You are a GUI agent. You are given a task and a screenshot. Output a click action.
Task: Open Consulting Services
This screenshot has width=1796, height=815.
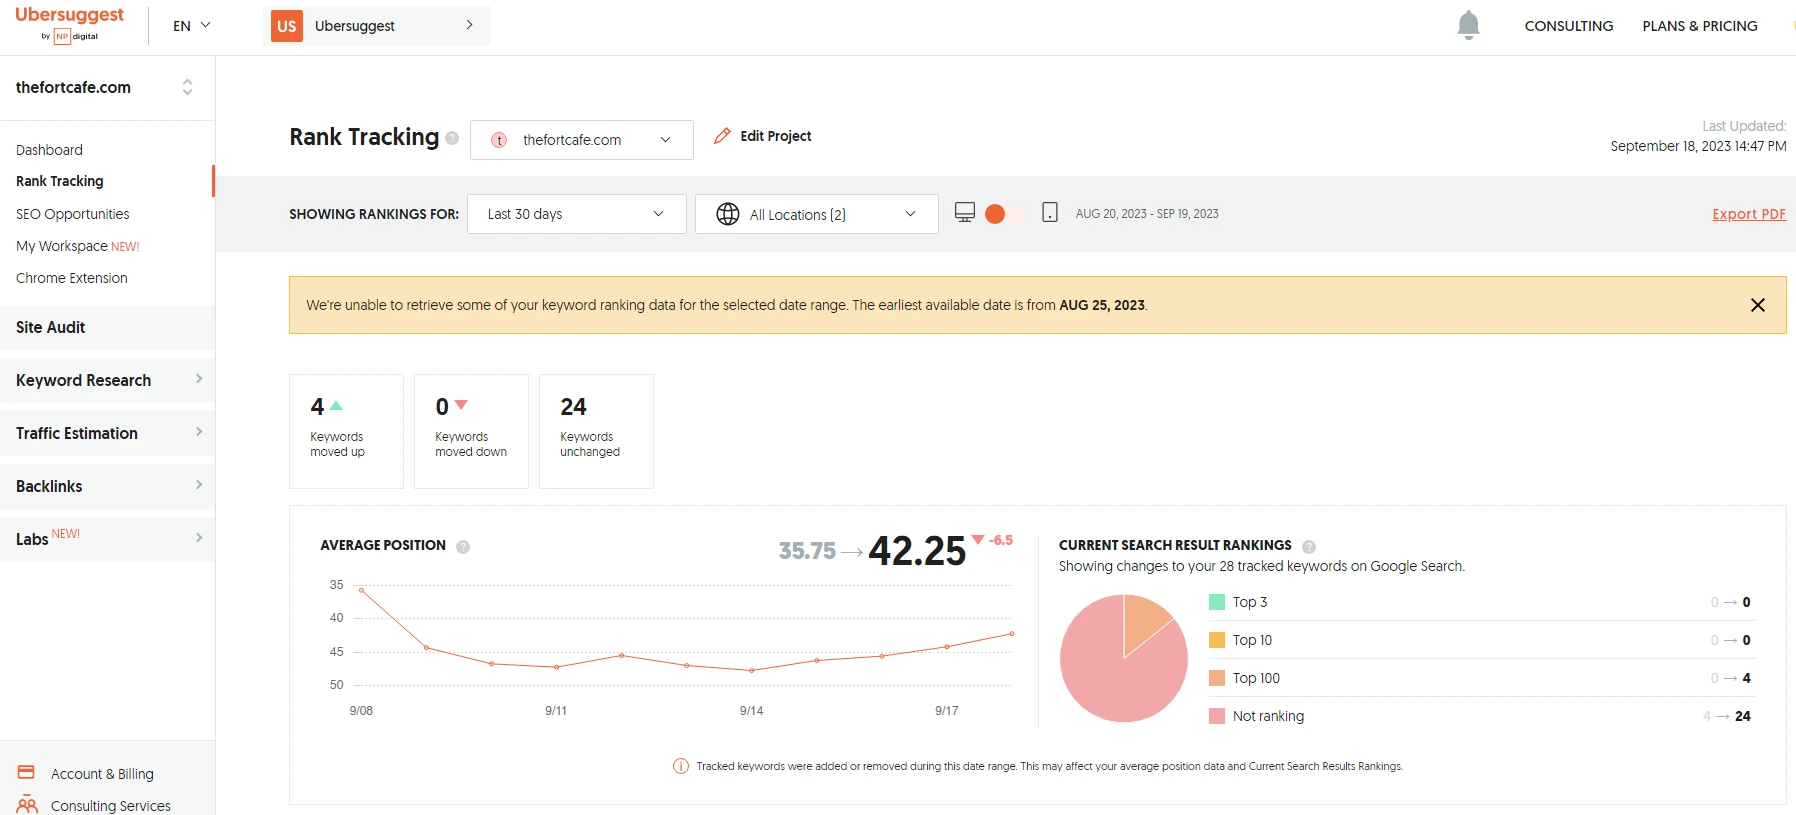pos(111,806)
